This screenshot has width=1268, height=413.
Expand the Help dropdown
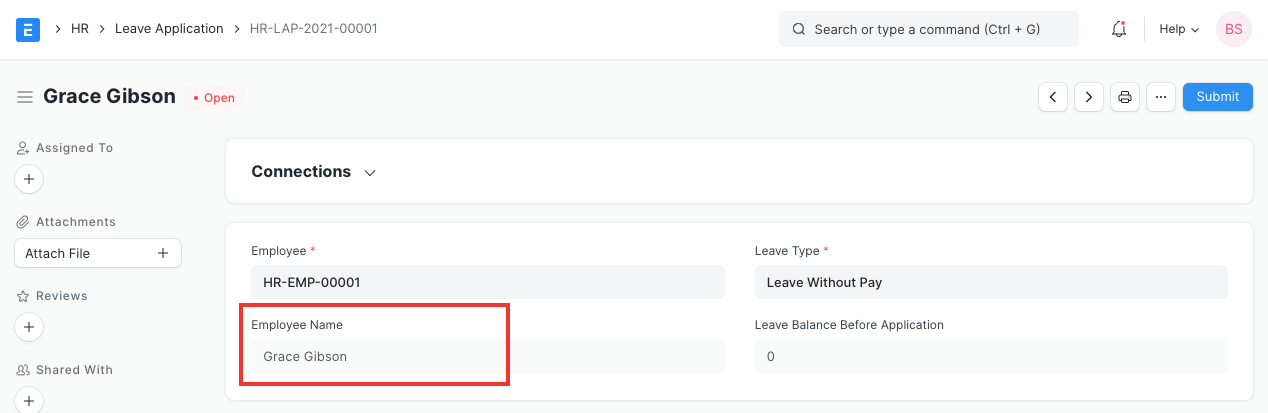coord(1179,29)
